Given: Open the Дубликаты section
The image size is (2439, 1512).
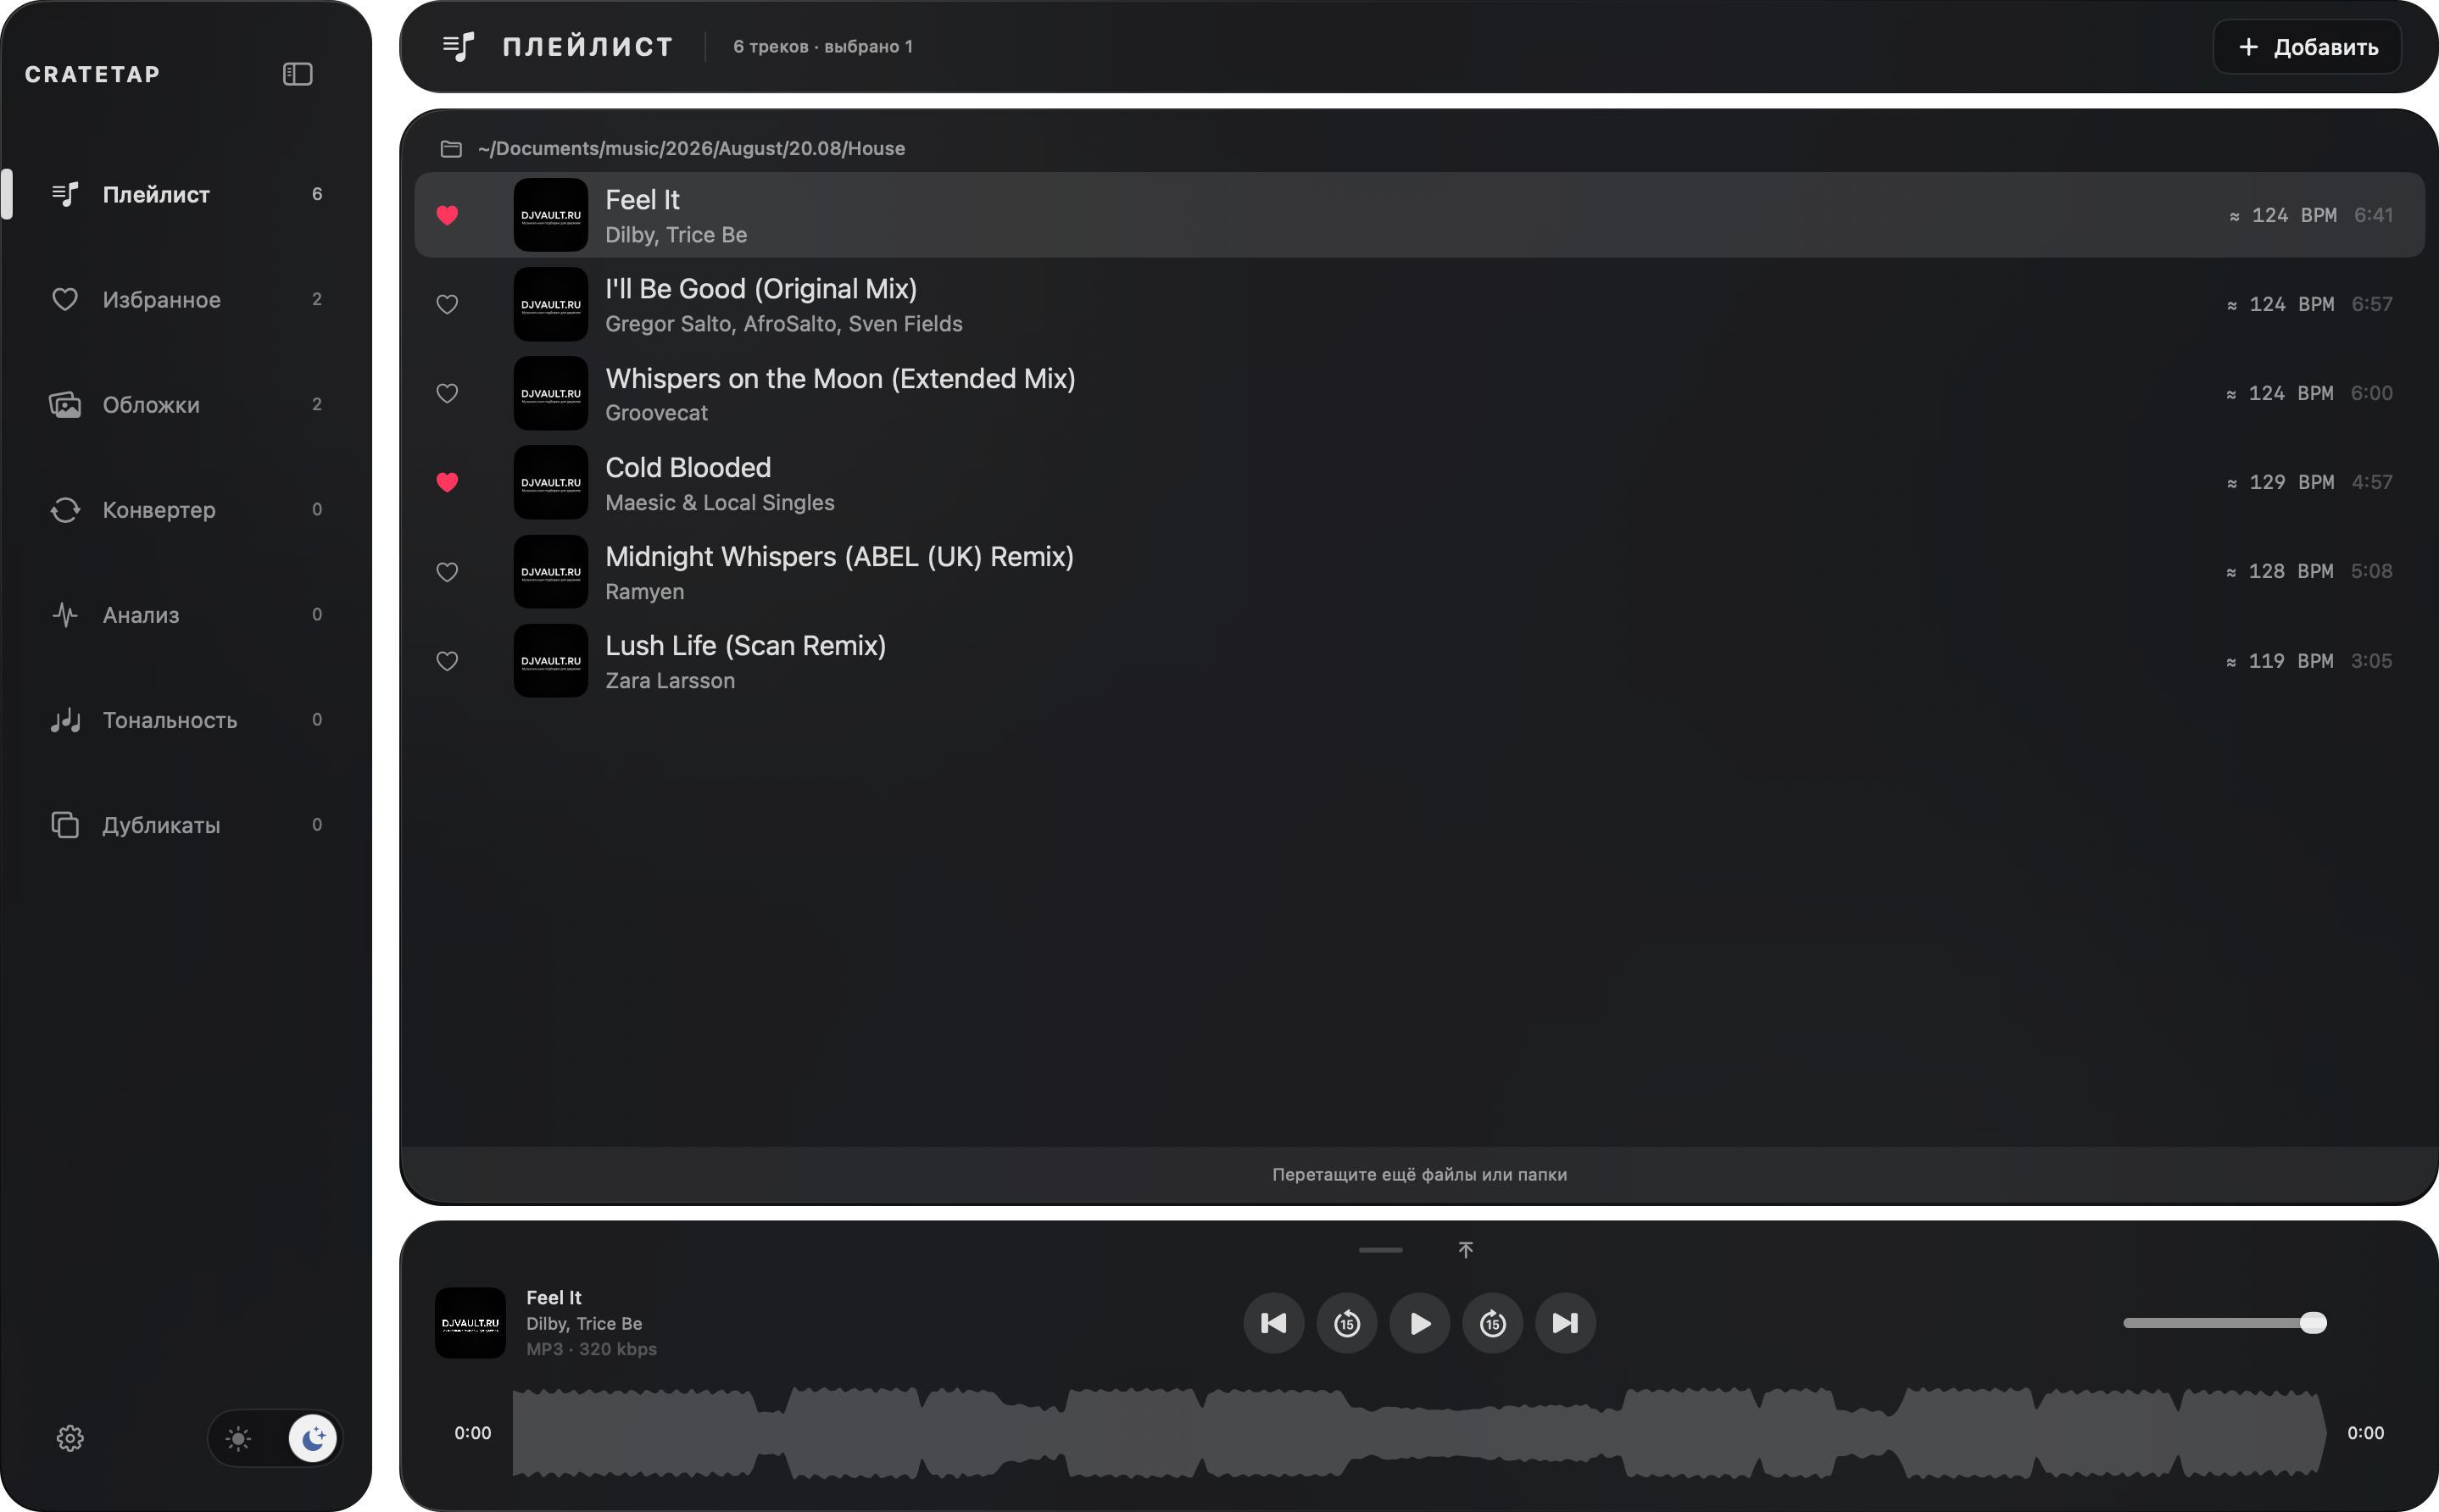Looking at the screenshot, I should [x=186, y=824].
